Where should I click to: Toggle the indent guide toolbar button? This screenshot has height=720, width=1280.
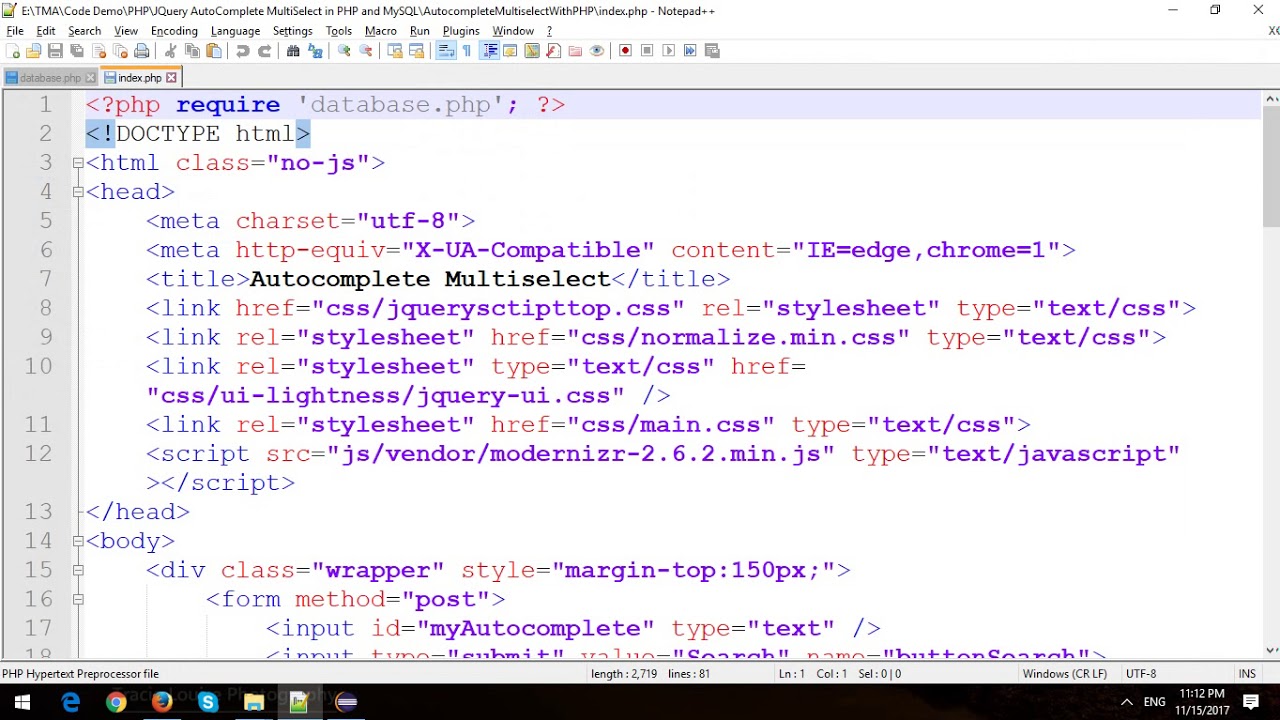tap(490, 50)
